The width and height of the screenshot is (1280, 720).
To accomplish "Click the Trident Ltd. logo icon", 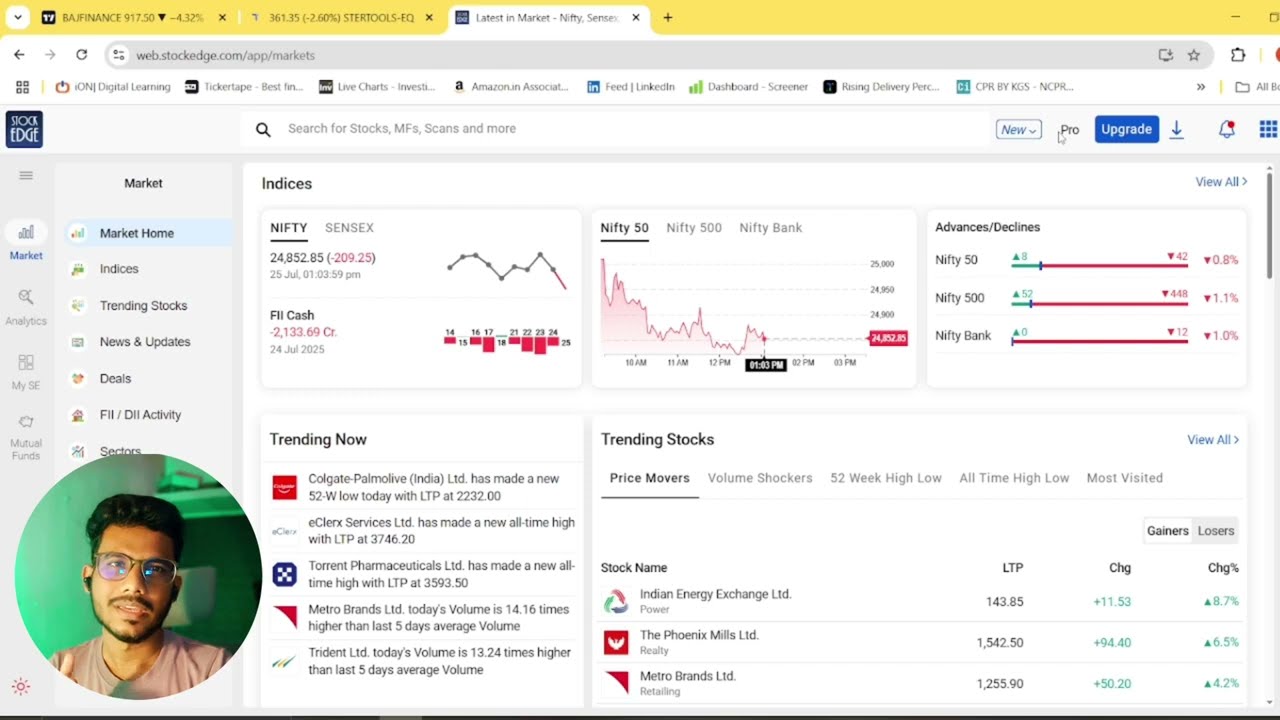I will [x=285, y=661].
